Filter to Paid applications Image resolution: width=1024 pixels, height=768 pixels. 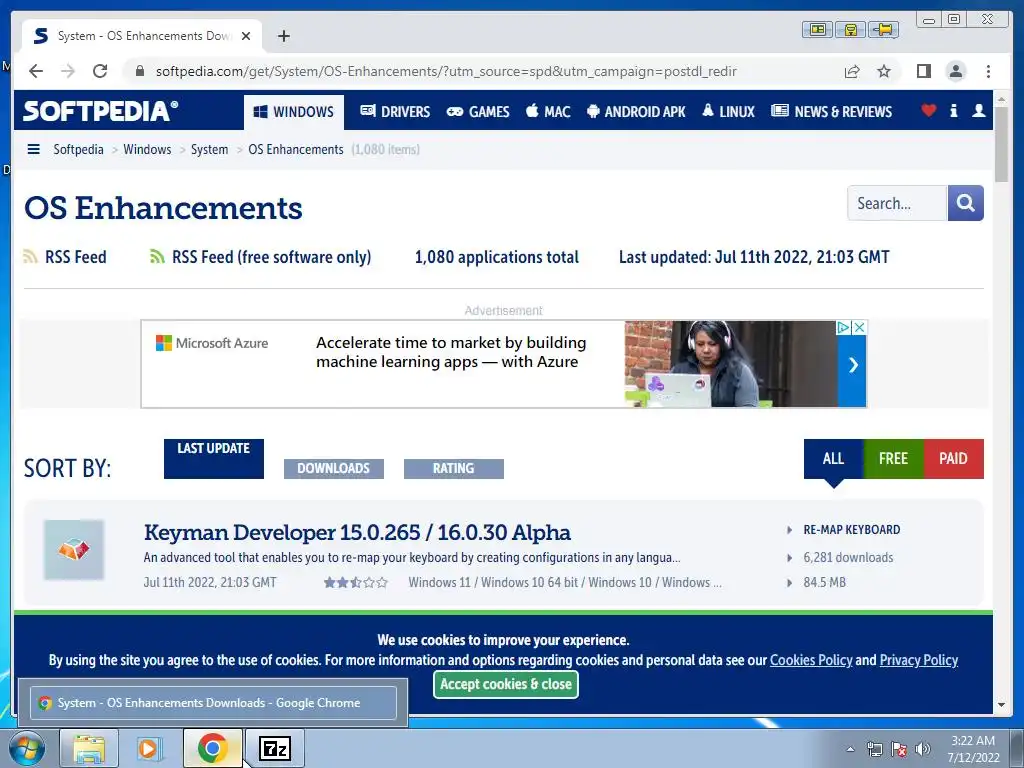(x=953, y=458)
